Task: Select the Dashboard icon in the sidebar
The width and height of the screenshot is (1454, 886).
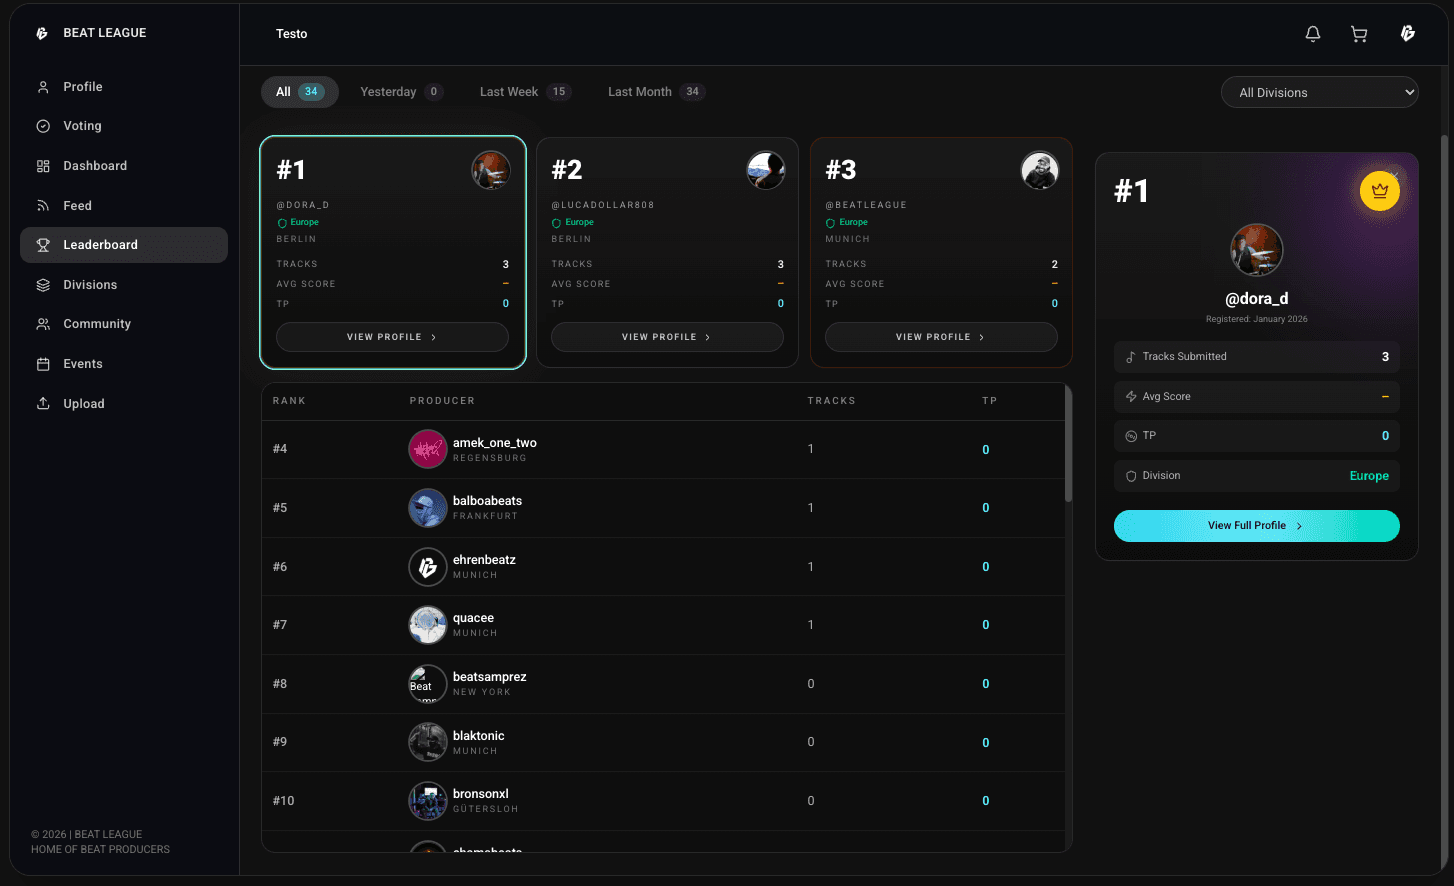Action: click(x=43, y=165)
